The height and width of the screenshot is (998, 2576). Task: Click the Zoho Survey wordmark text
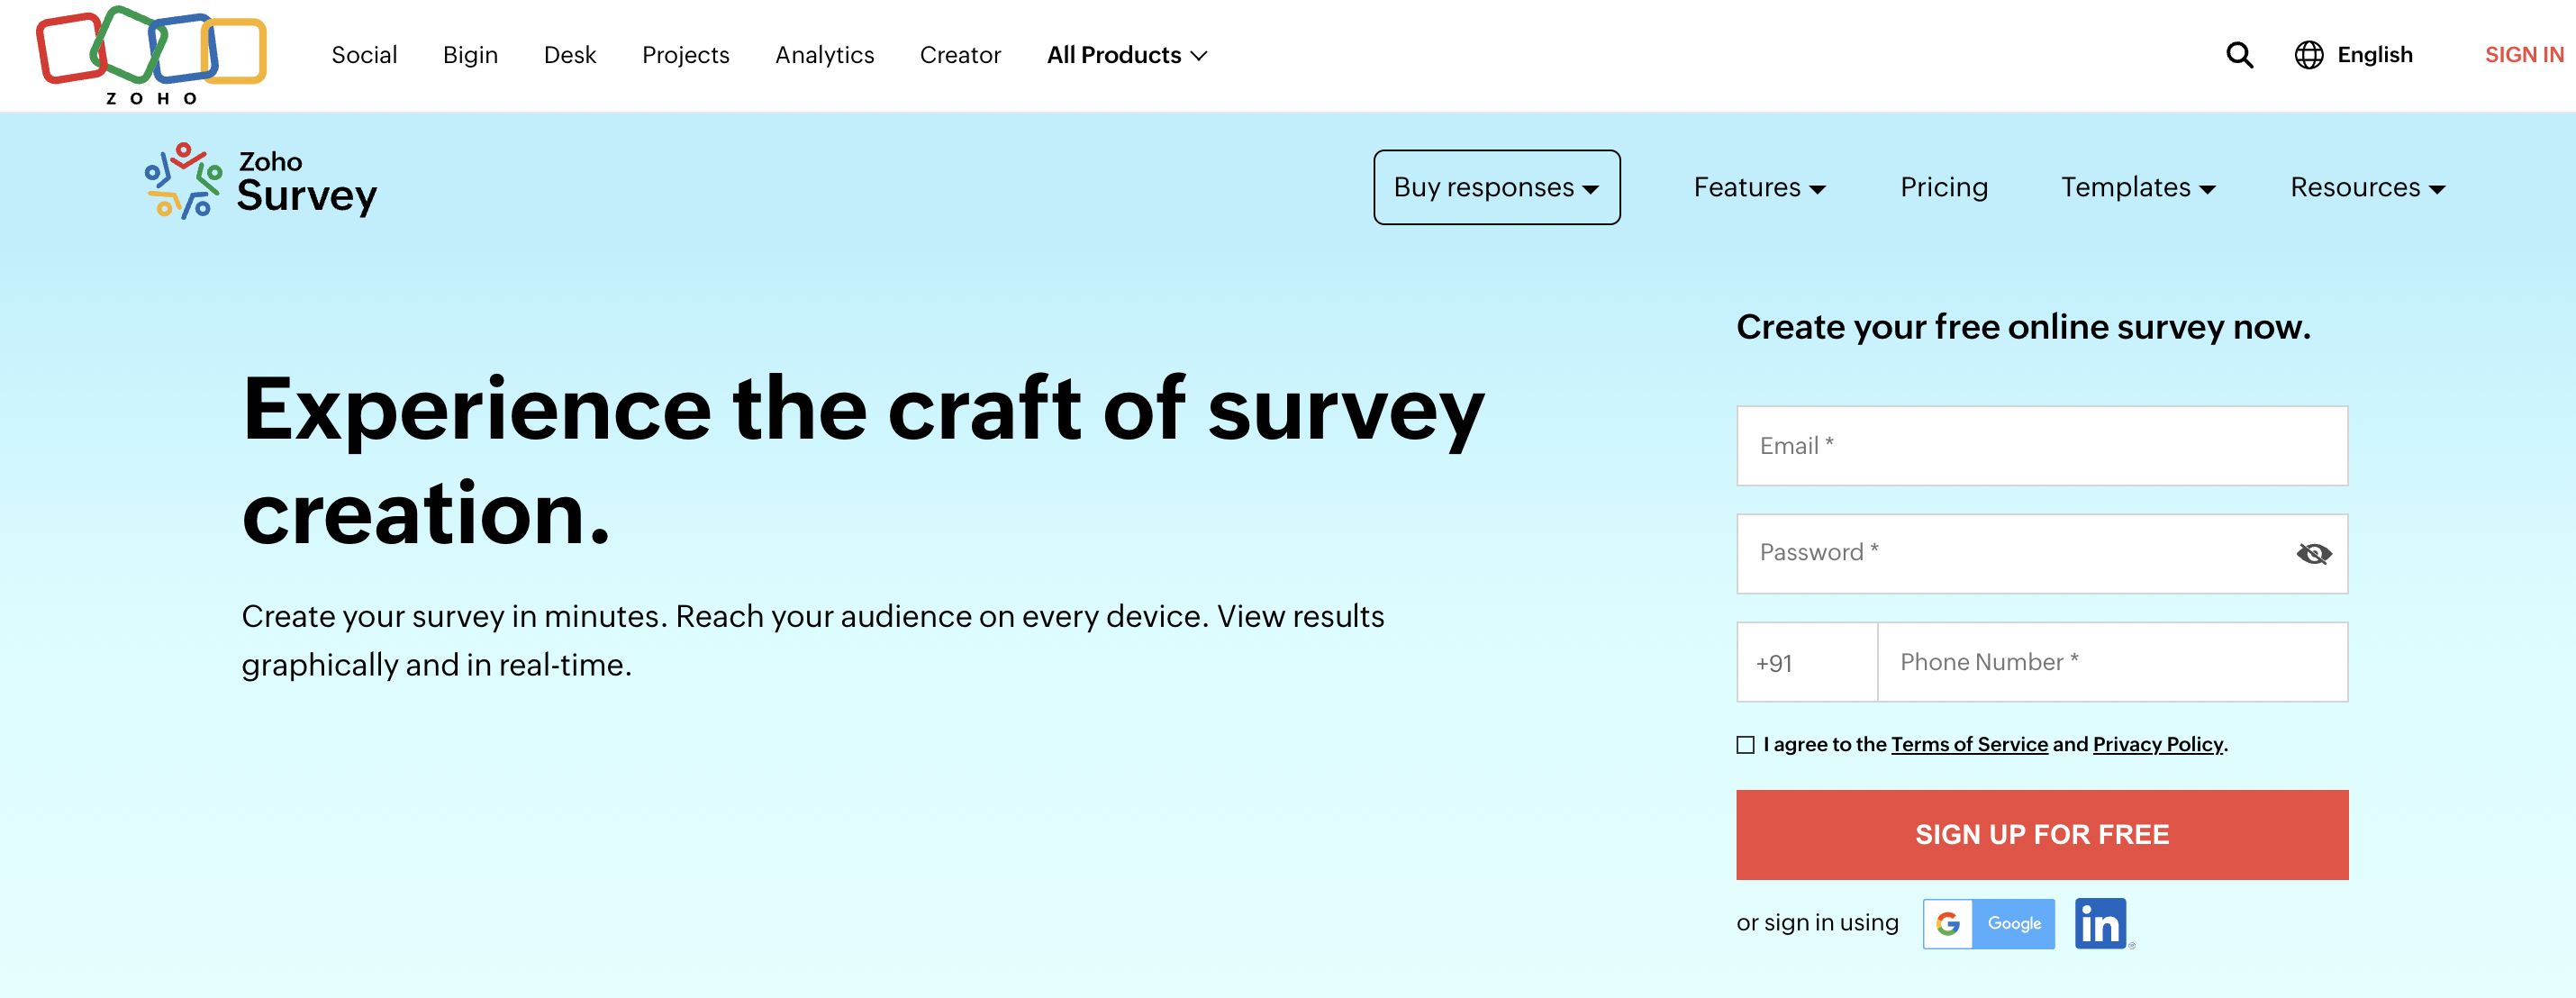point(306,183)
